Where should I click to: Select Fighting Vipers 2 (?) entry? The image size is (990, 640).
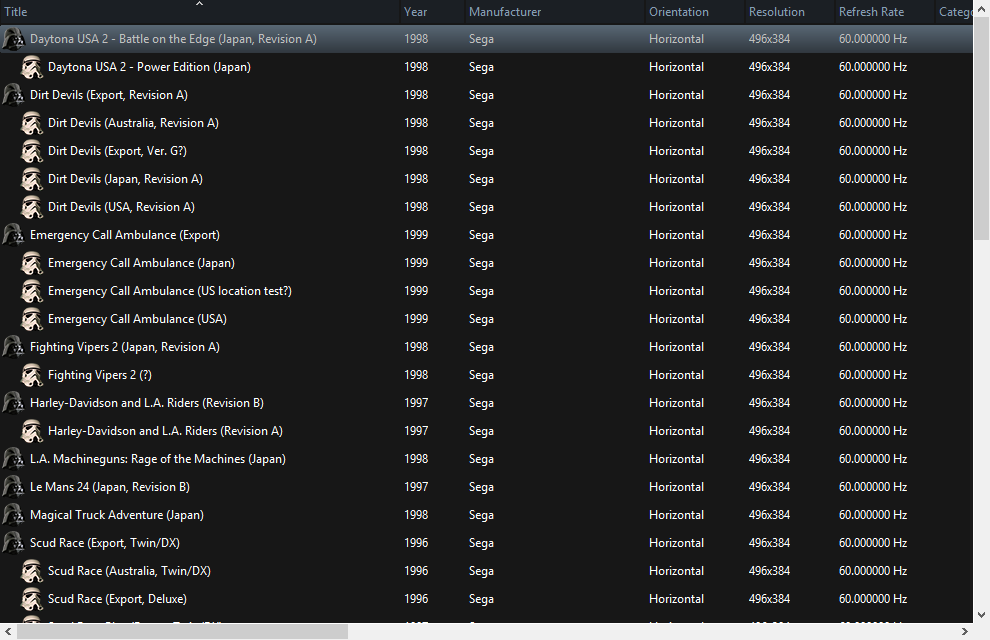click(100, 375)
